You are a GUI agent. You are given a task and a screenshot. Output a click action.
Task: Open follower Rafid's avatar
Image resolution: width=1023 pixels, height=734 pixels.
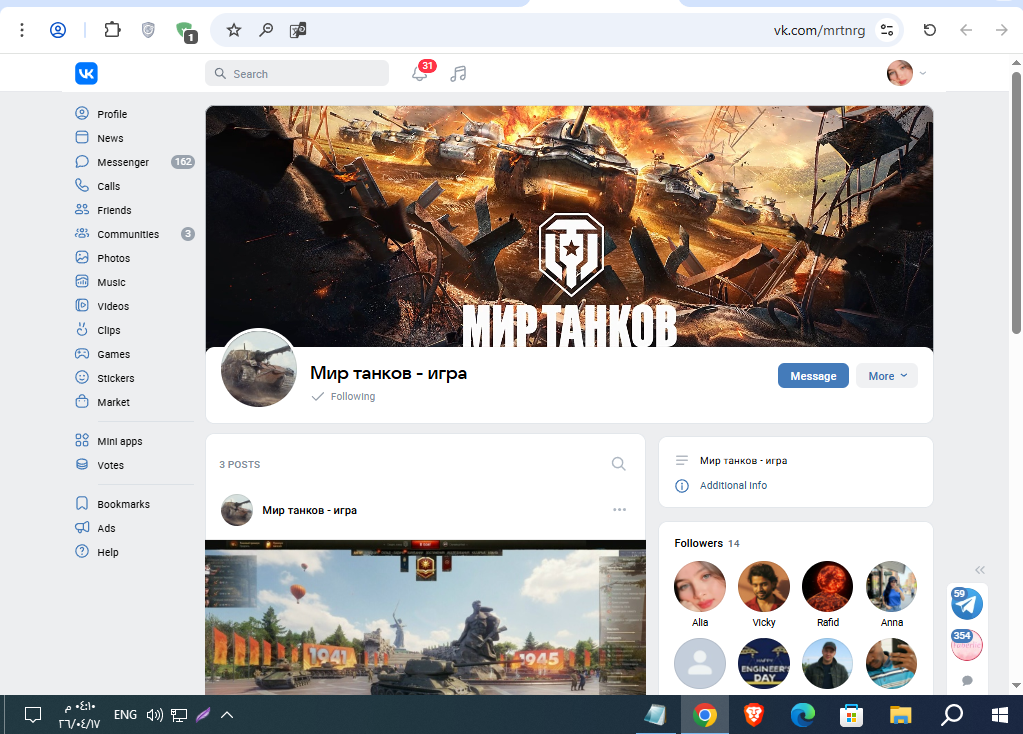pos(827,586)
